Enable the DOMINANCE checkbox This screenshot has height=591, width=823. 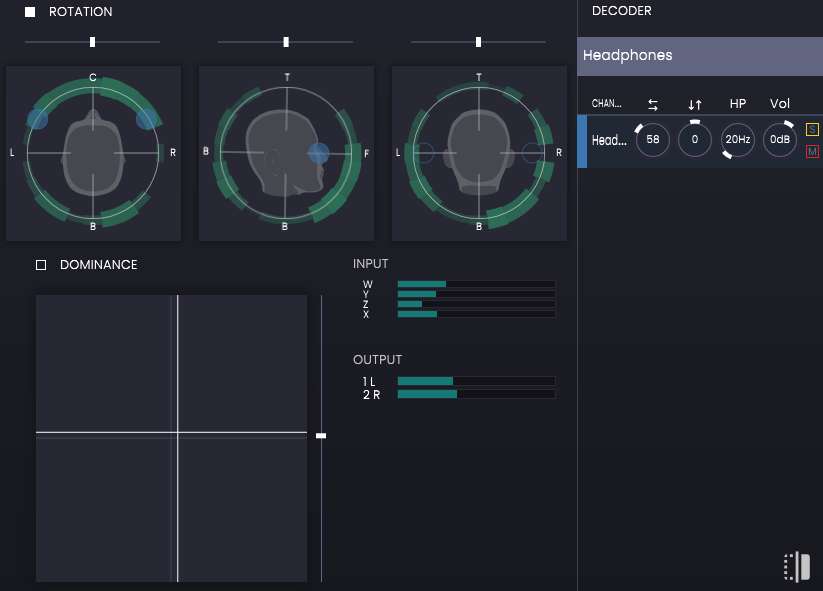41,265
